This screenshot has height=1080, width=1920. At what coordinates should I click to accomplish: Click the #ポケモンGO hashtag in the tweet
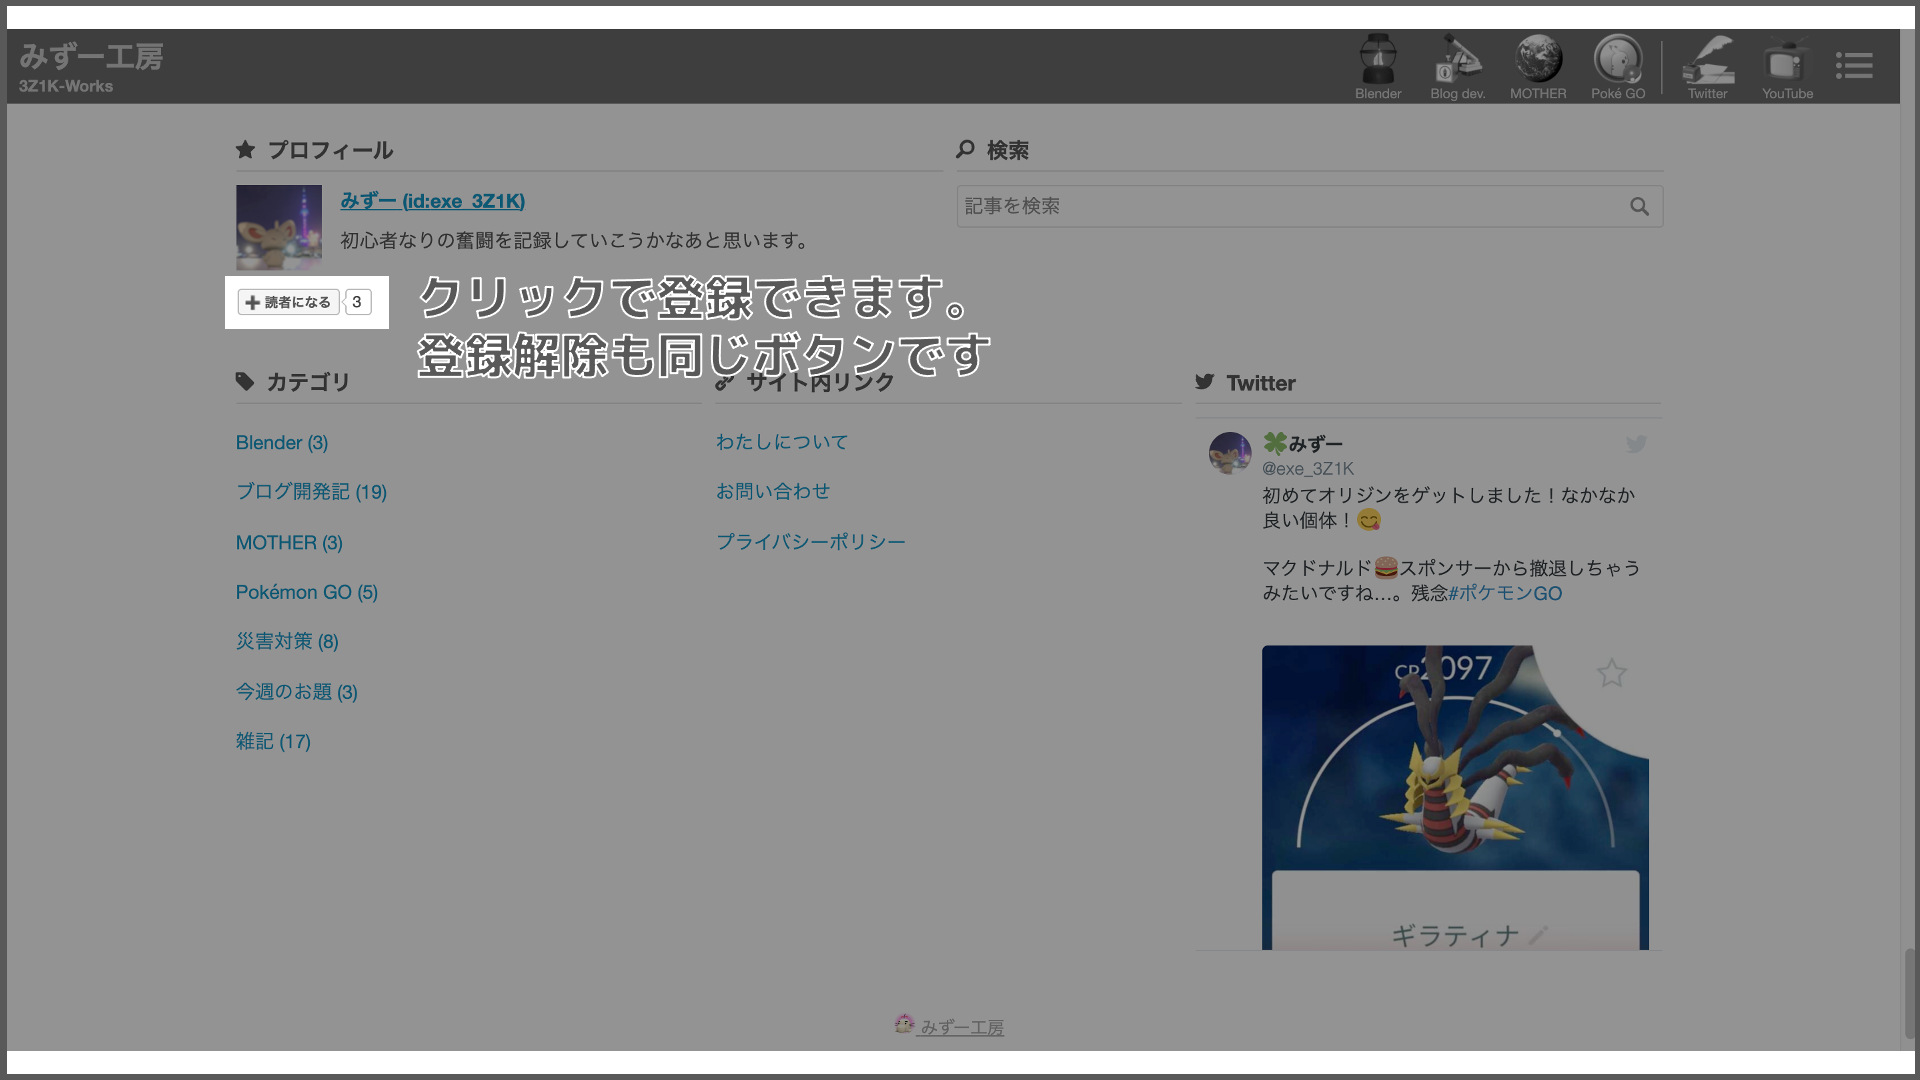[x=1505, y=593]
